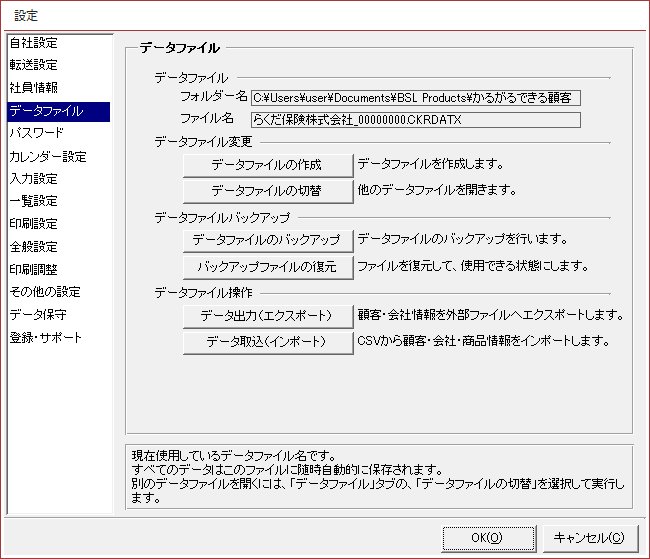Select the highlighted データファイル list item

tap(45, 111)
